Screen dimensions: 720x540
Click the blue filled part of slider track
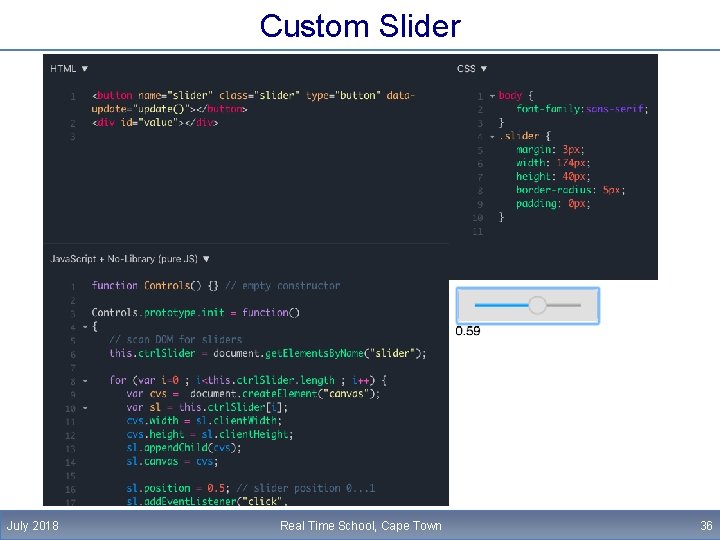[x=501, y=305]
